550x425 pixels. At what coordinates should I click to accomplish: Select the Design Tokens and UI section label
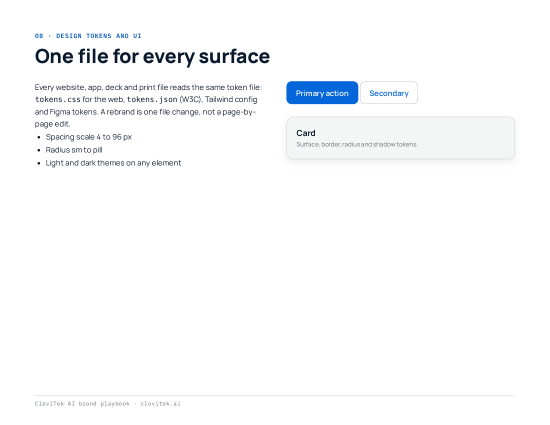coord(88,36)
